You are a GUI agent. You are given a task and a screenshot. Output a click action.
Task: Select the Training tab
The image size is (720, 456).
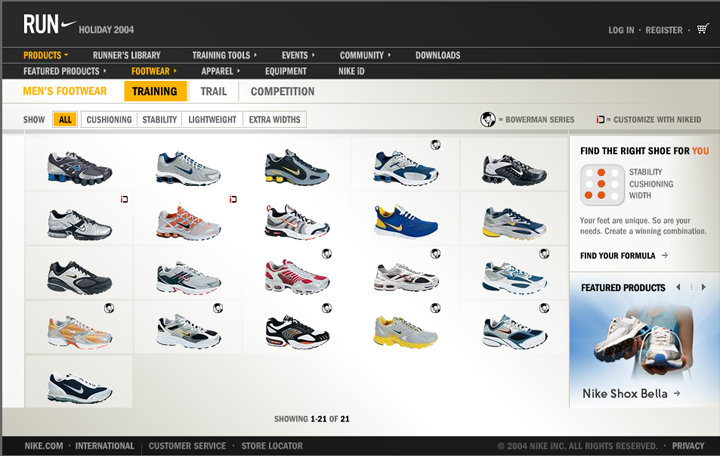point(155,91)
